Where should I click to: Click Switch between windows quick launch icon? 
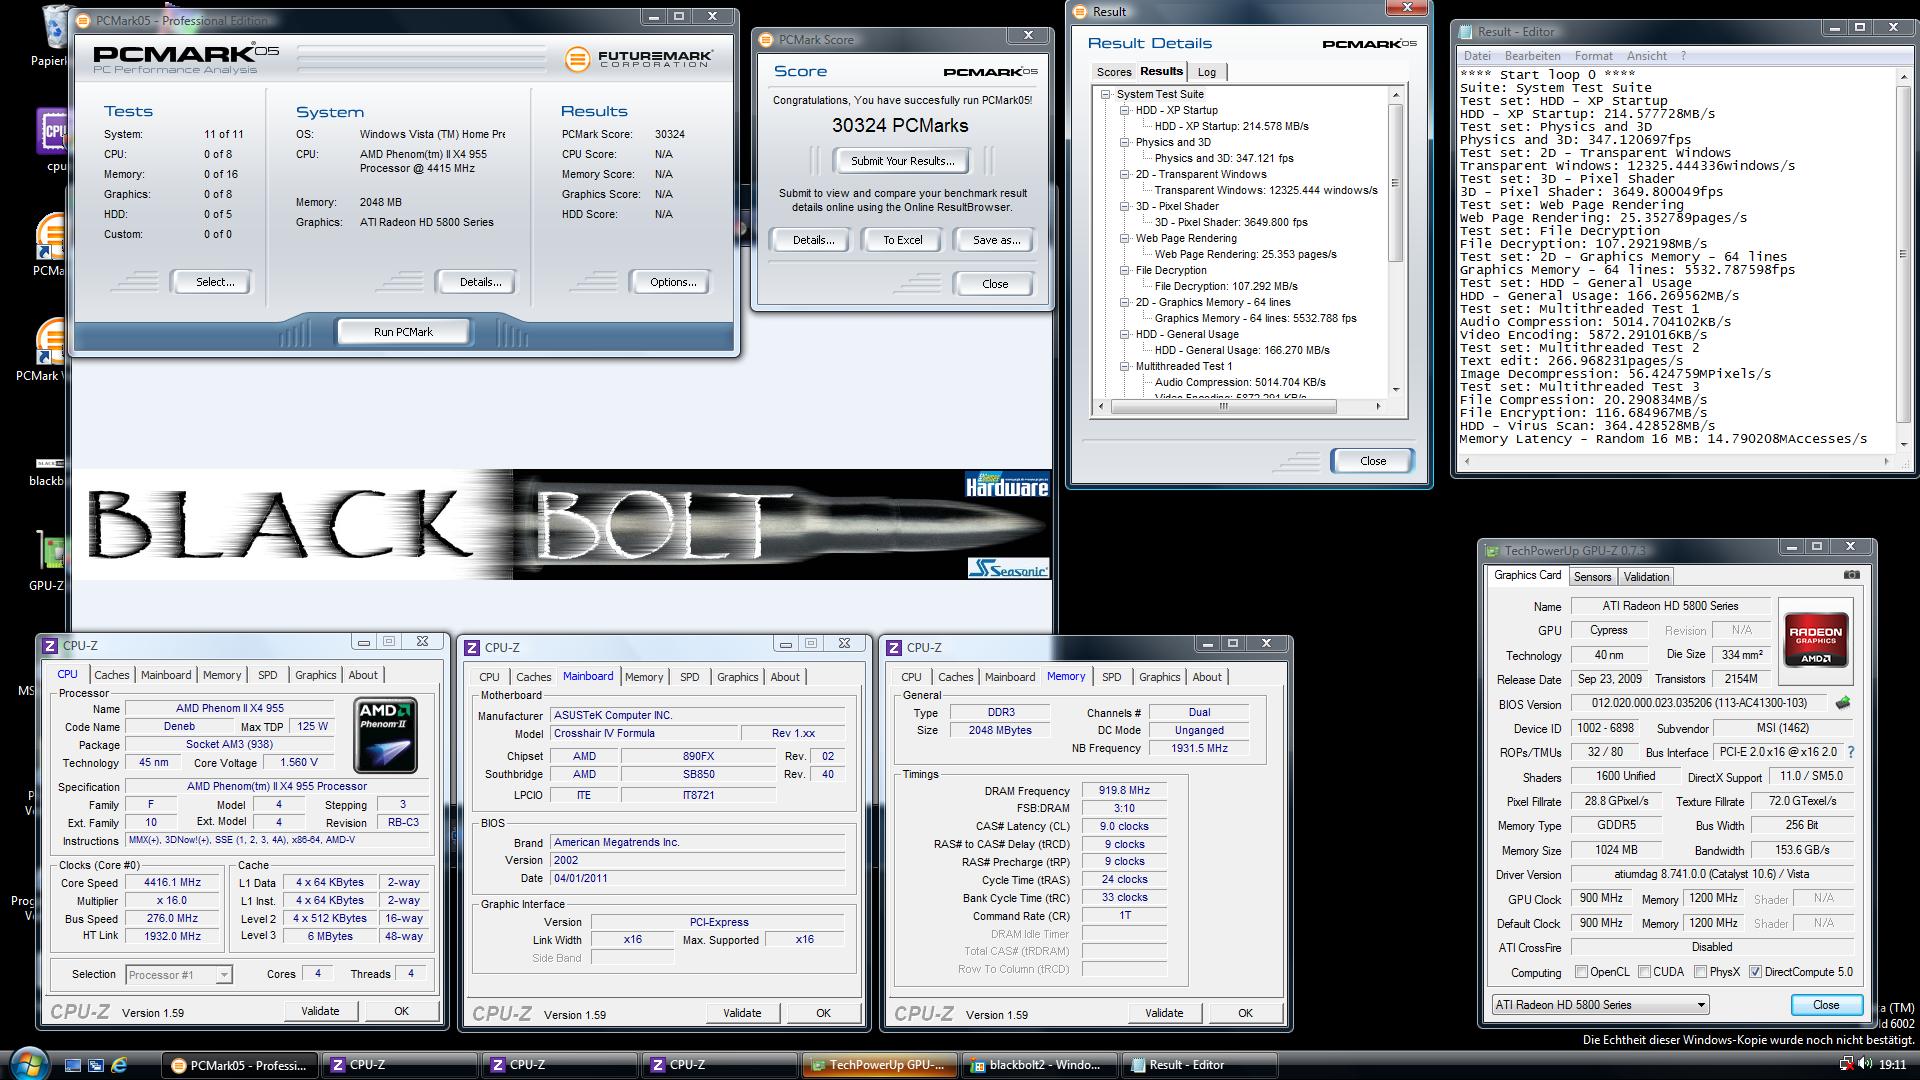96,1065
